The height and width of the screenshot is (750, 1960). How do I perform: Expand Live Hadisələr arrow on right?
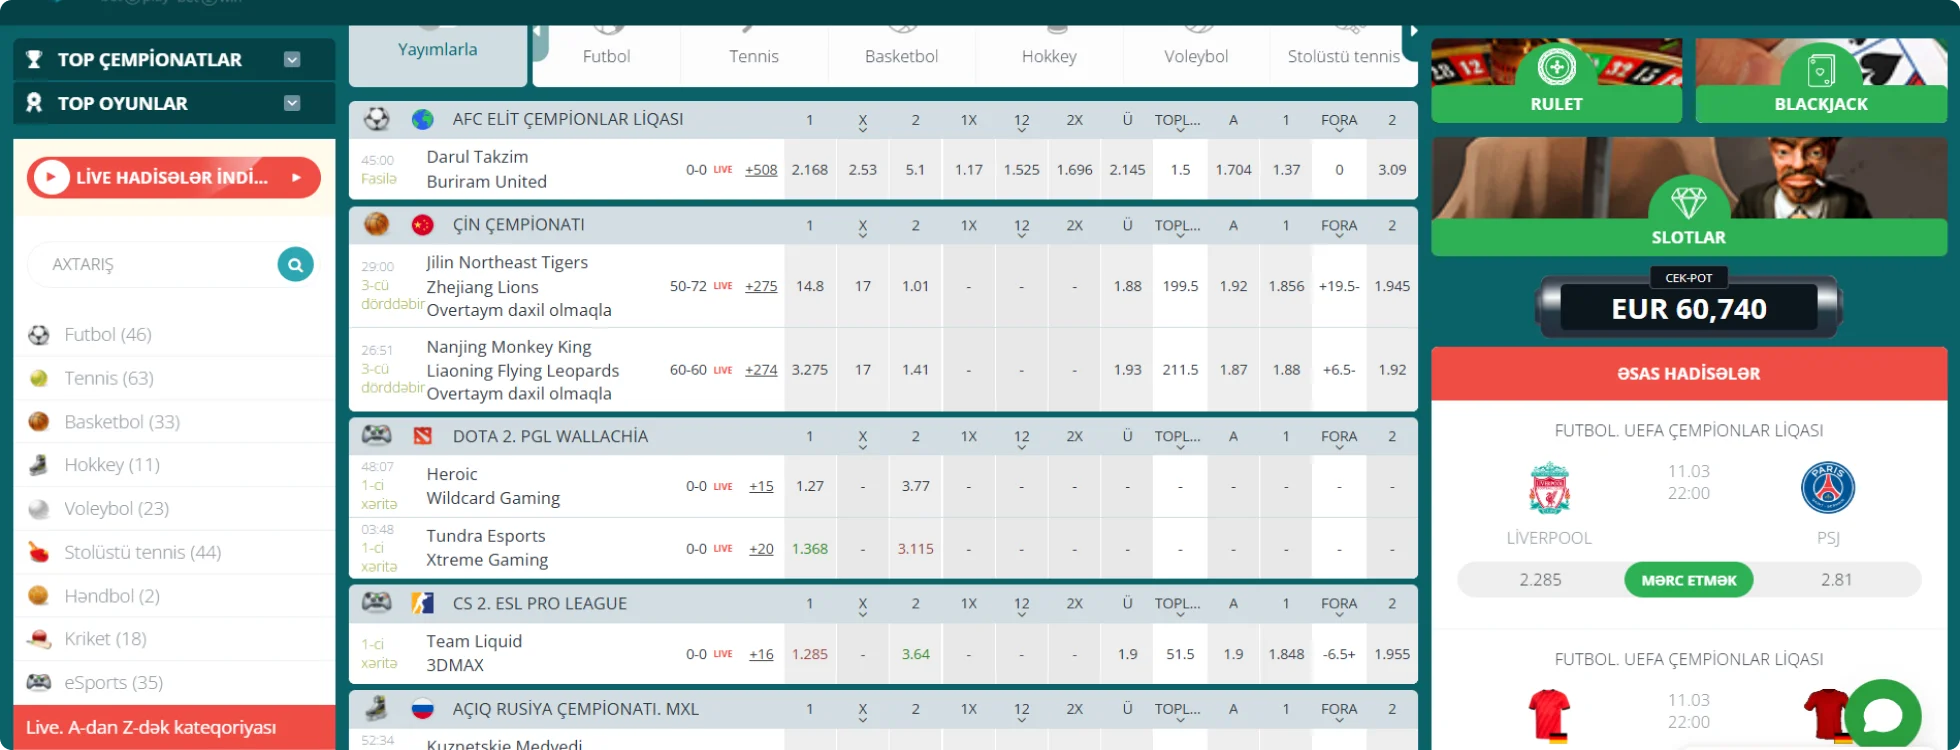click(297, 178)
